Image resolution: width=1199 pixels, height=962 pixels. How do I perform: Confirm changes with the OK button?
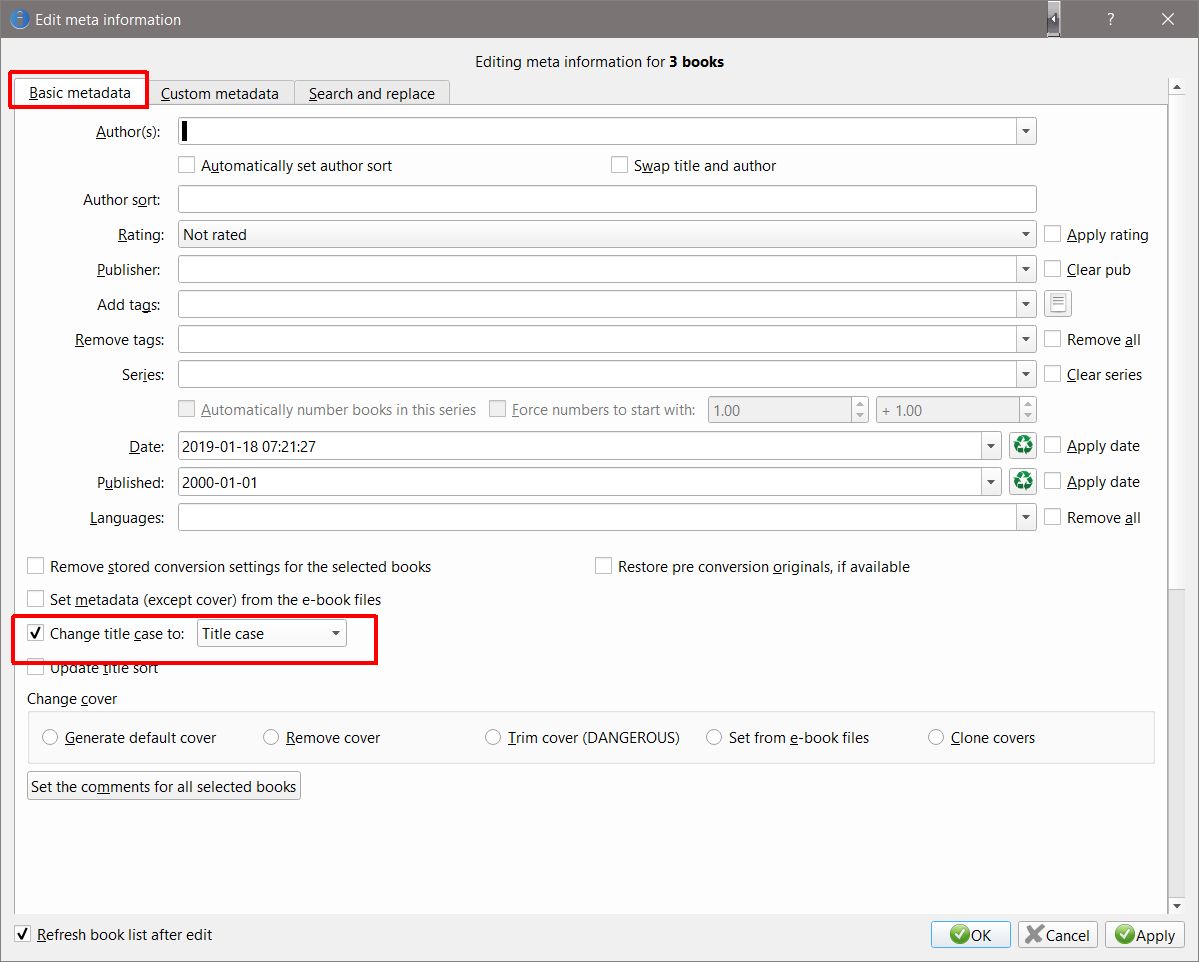point(970,934)
